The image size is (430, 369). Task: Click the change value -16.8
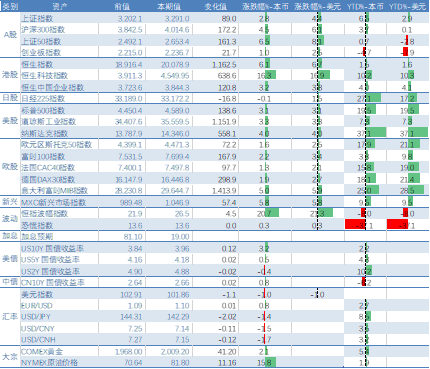[x=227, y=98]
